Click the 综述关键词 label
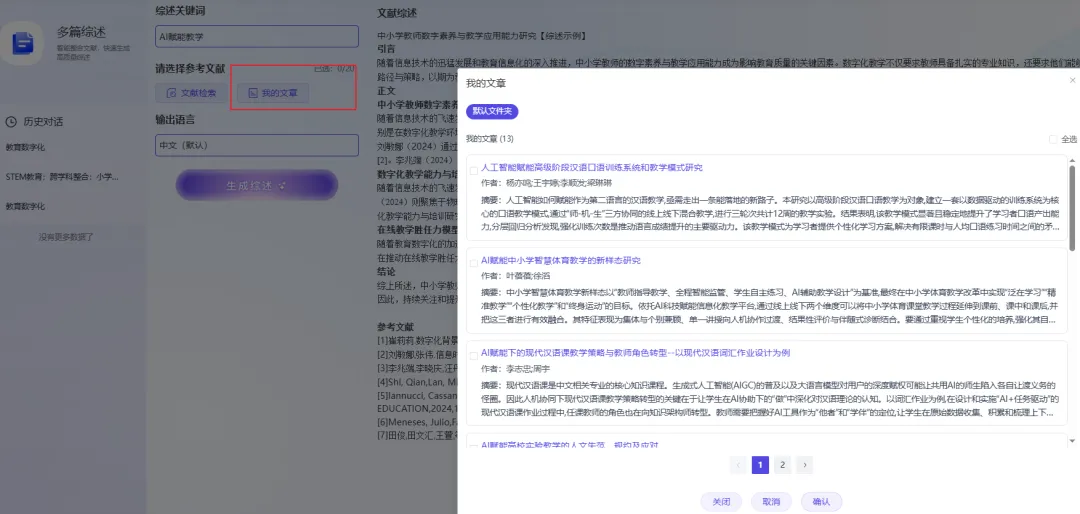The image size is (1080, 514). (x=180, y=11)
